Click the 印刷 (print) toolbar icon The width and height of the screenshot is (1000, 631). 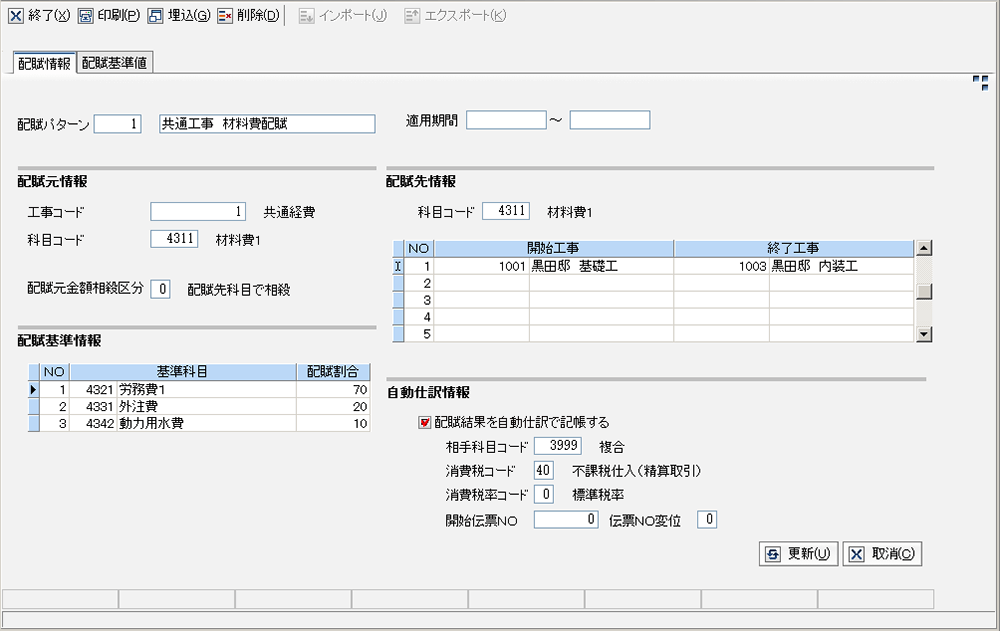tap(86, 16)
